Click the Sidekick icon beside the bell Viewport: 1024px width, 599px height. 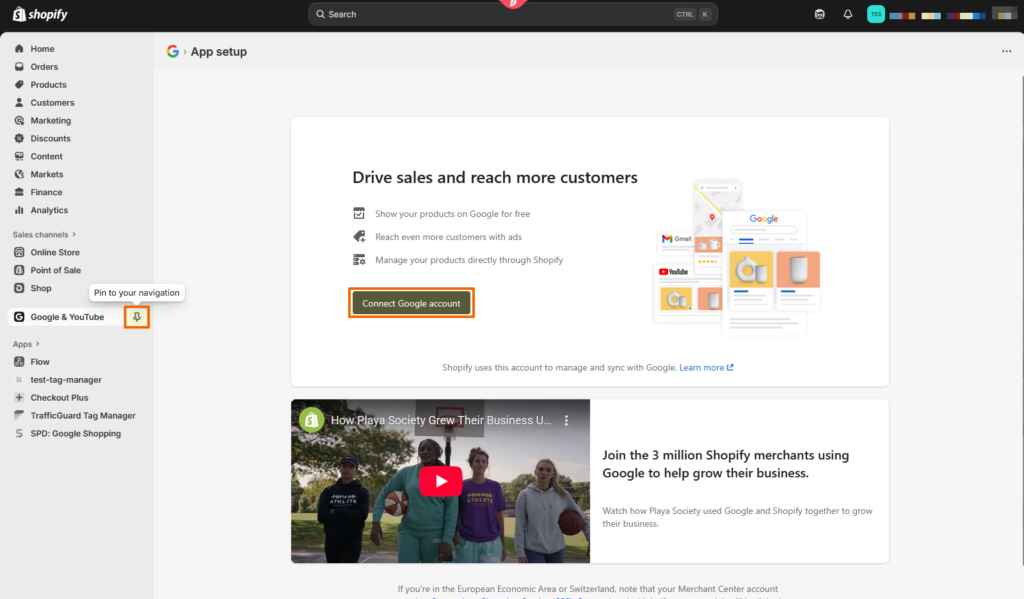820,14
